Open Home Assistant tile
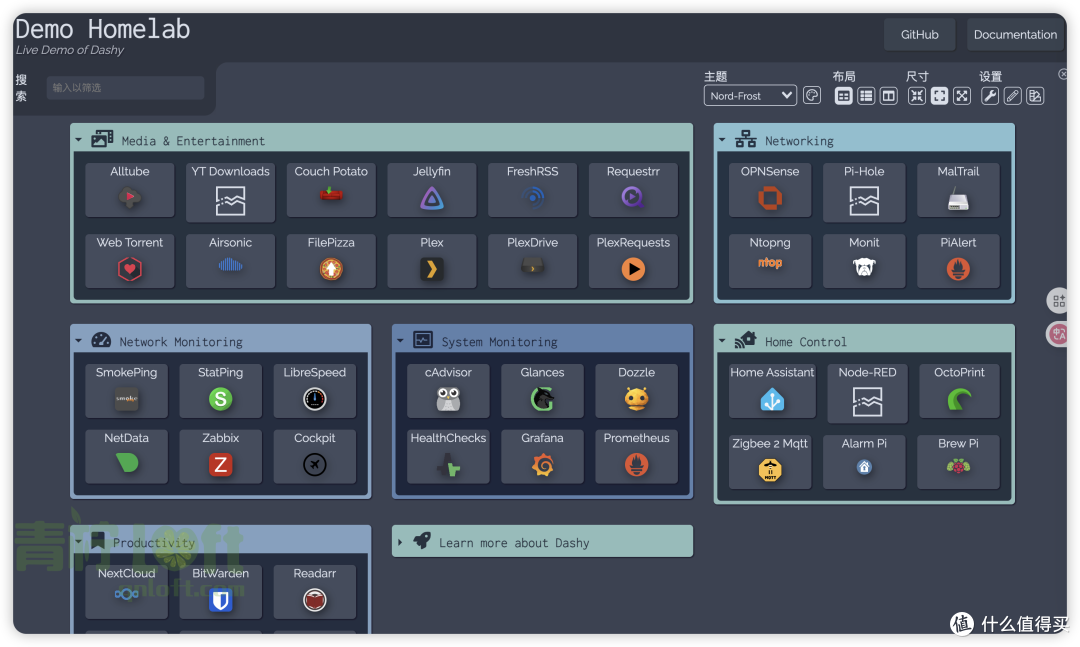The image size is (1080, 647). pos(772,391)
